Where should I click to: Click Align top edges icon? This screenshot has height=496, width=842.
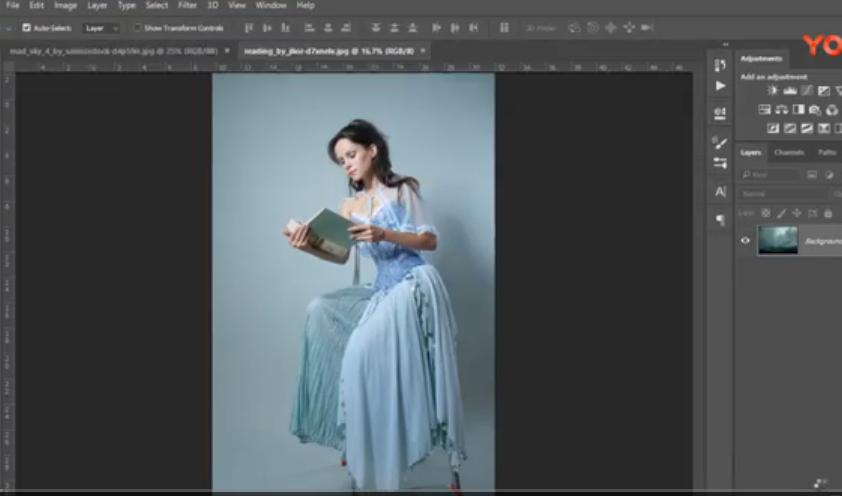(x=249, y=28)
